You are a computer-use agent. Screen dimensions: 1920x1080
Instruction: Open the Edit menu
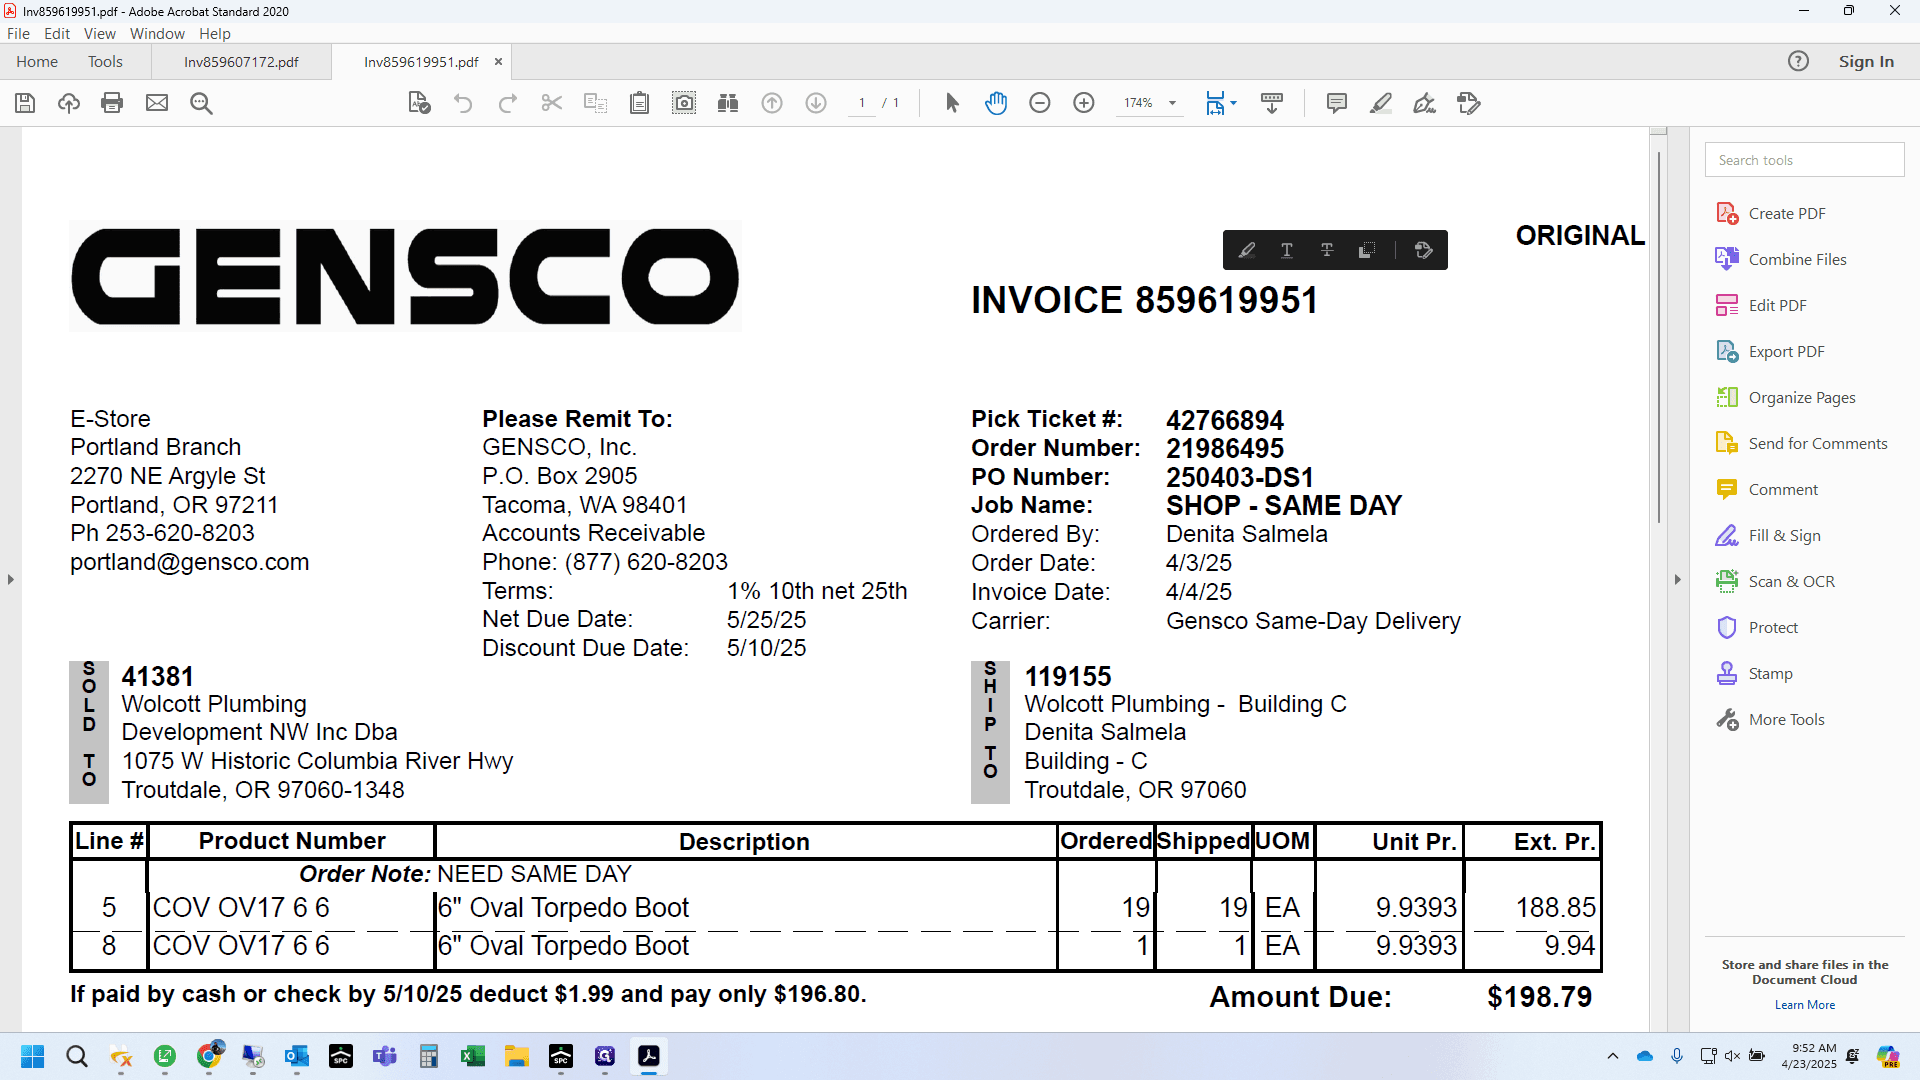point(57,33)
